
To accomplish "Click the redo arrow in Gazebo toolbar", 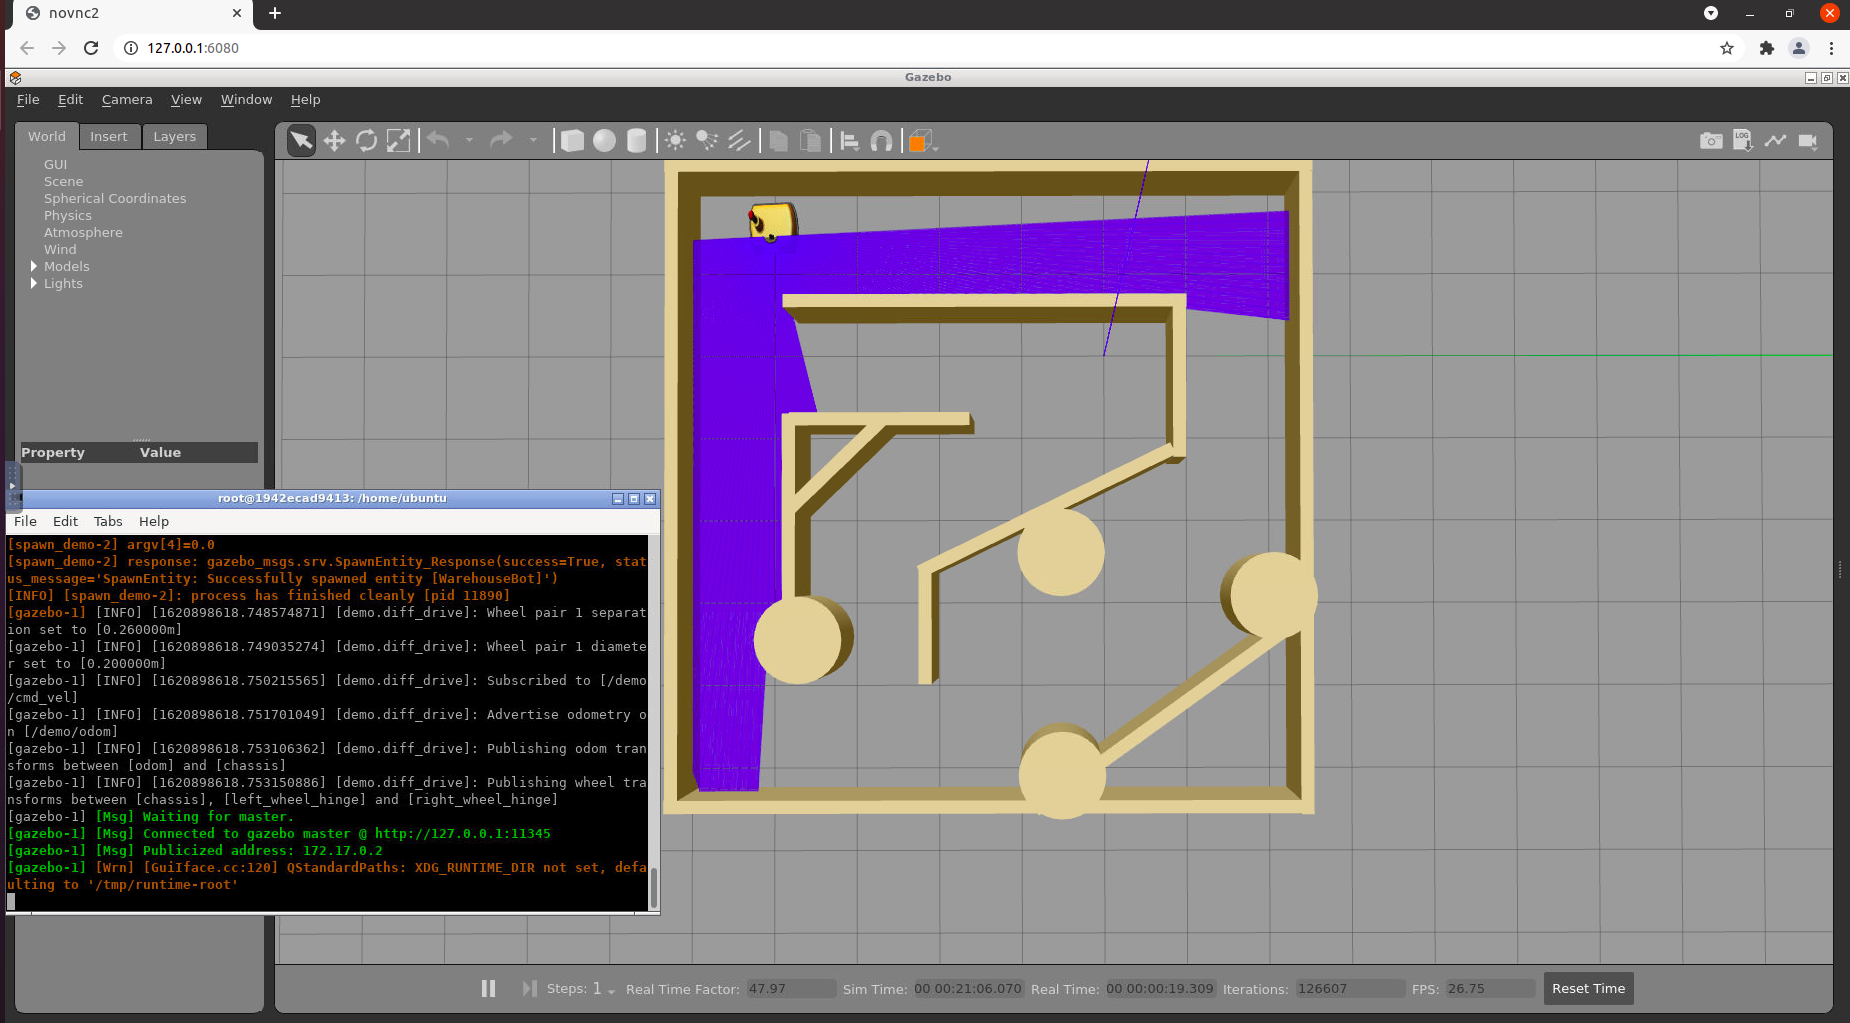I will 501,140.
